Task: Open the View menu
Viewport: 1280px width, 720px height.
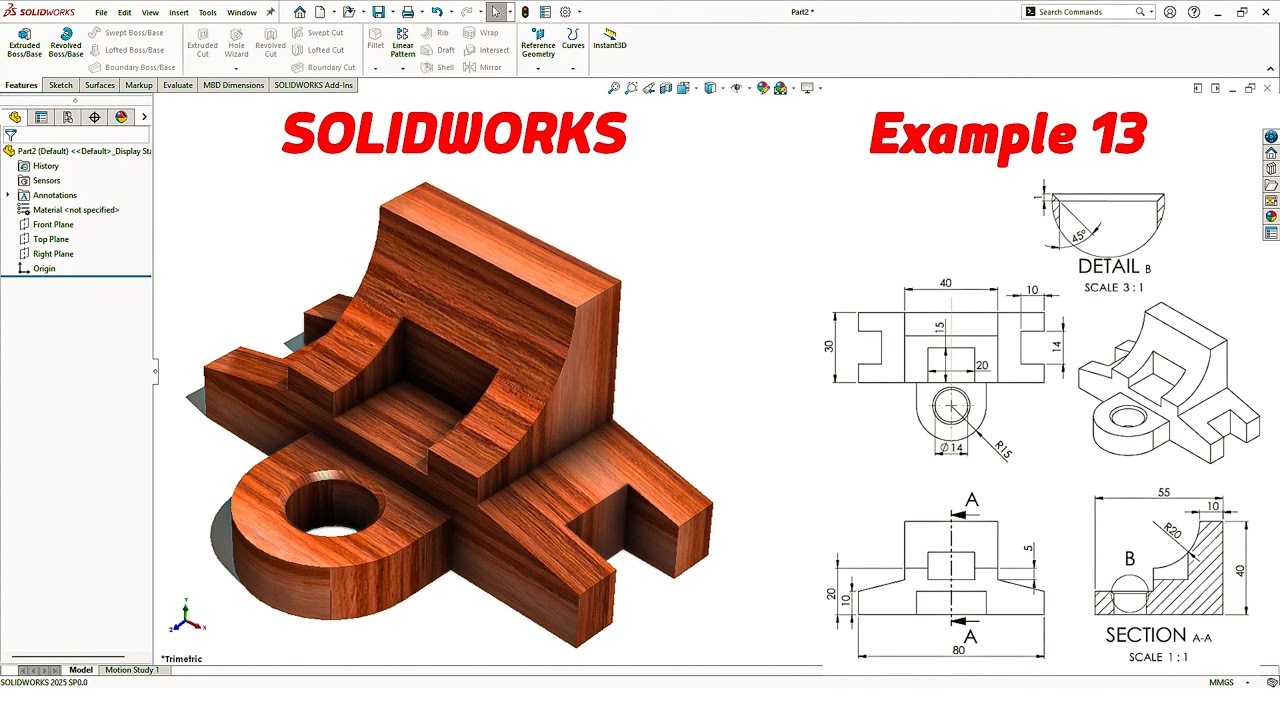Action: pos(150,13)
